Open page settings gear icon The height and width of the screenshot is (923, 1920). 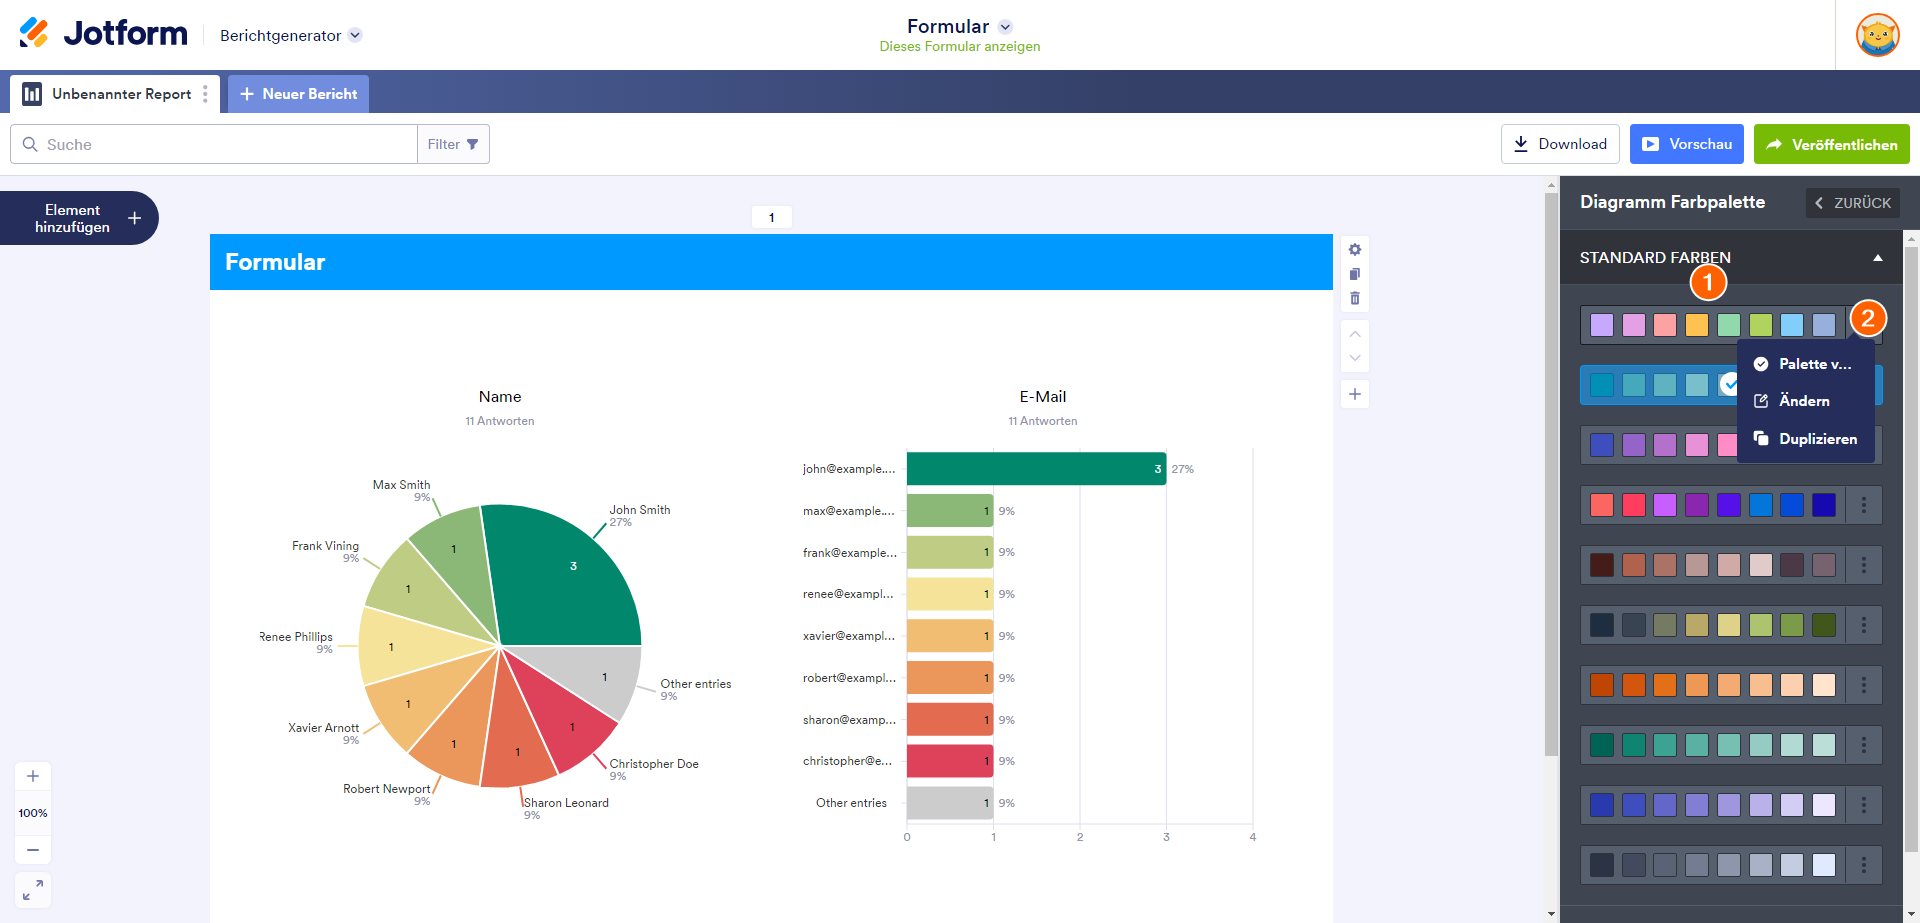tap(1354, 250)
